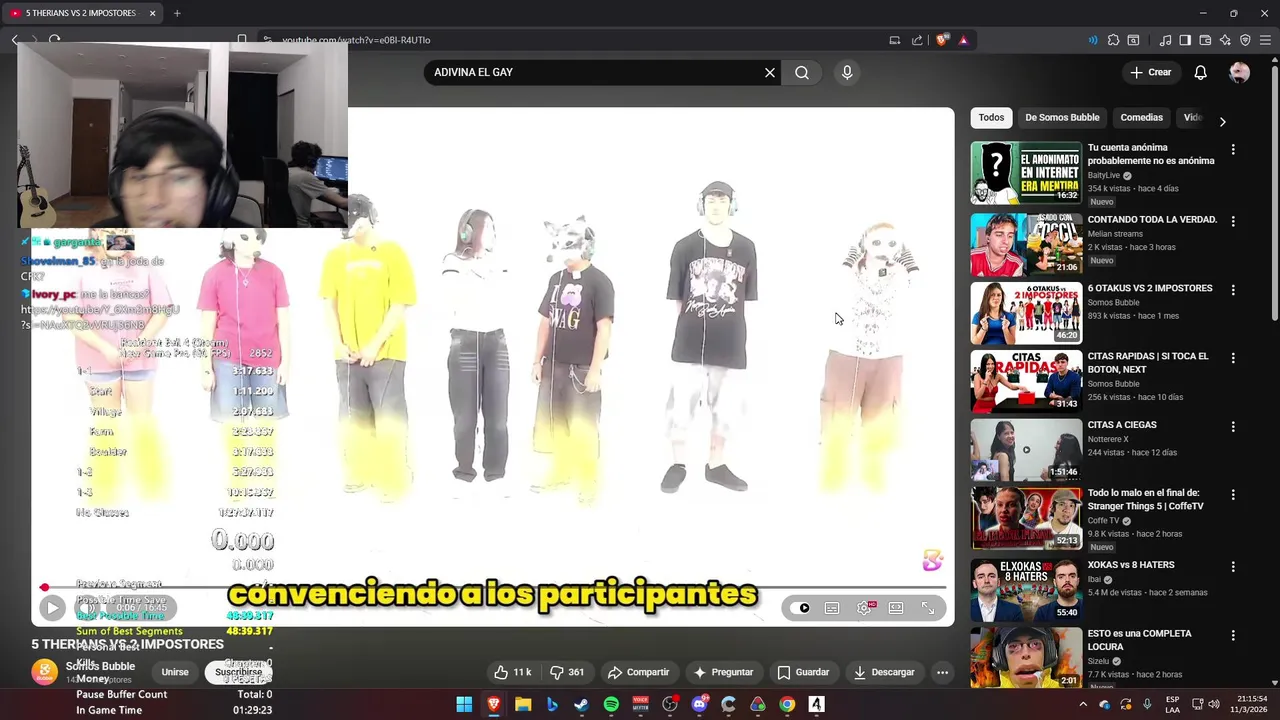
Task: Click the Preguntar button
Action: (723, 672)
